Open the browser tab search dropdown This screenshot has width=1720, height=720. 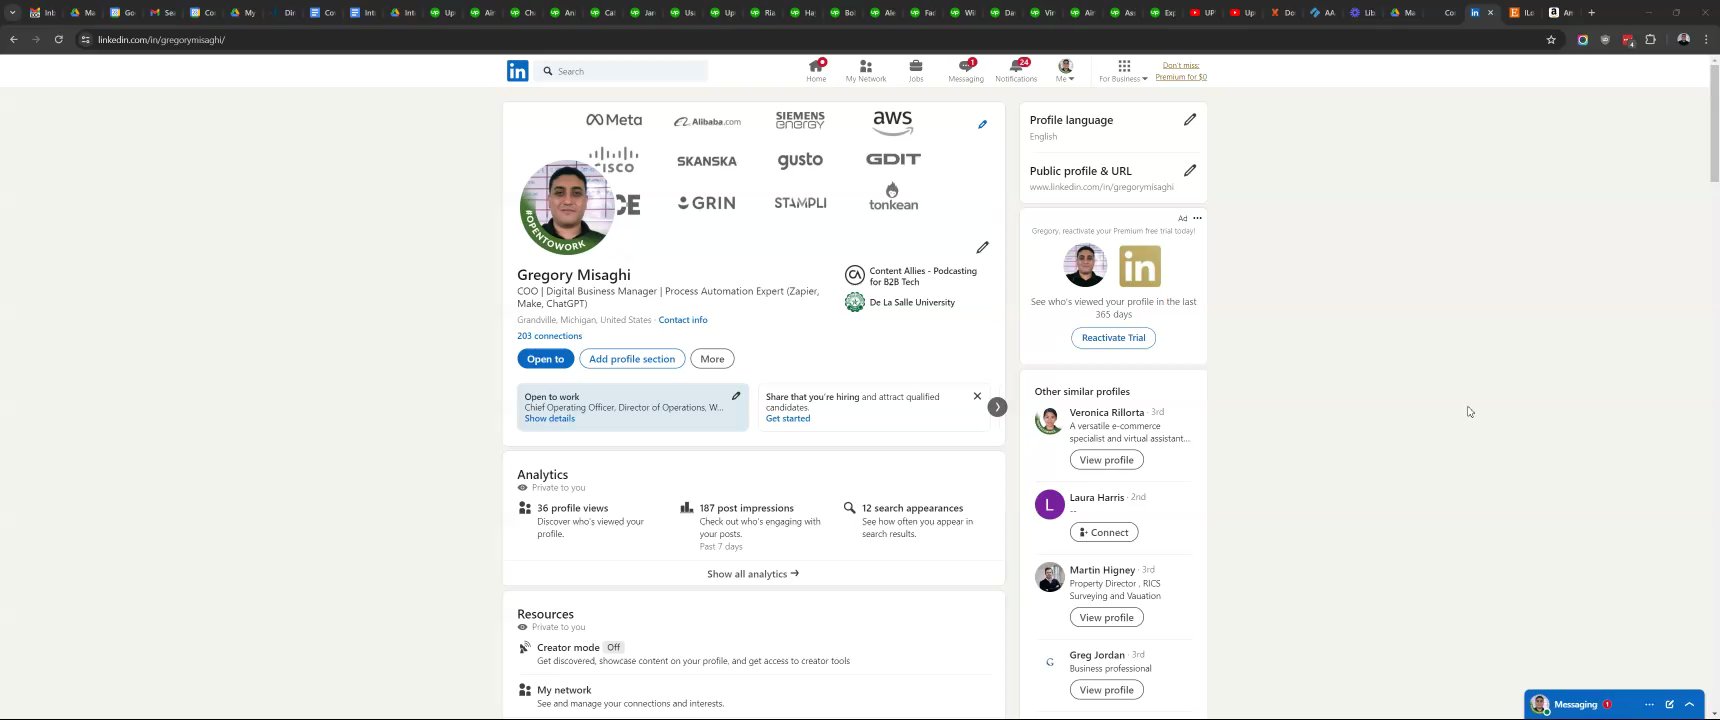click(x=12, y=12)
